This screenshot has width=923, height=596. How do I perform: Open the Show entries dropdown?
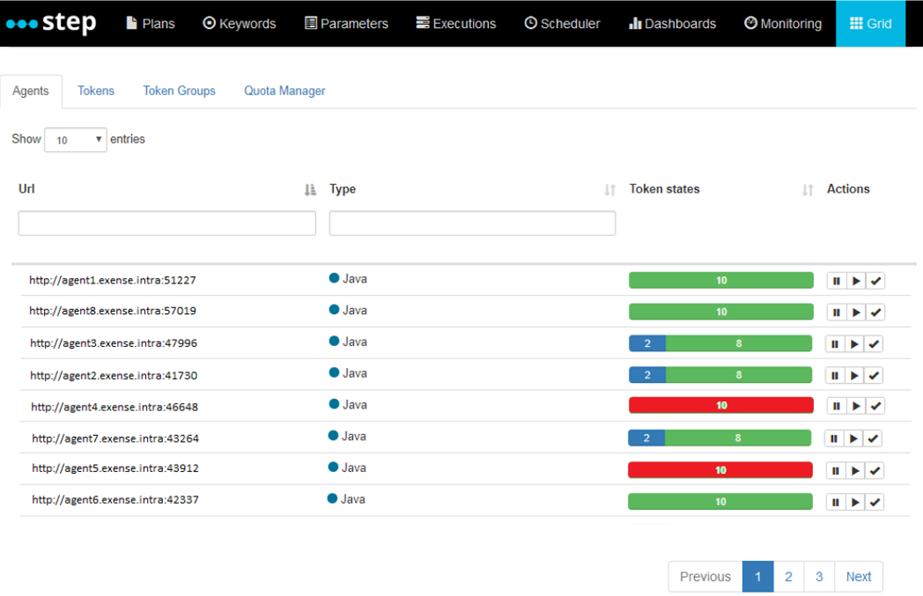pos(75,139)
